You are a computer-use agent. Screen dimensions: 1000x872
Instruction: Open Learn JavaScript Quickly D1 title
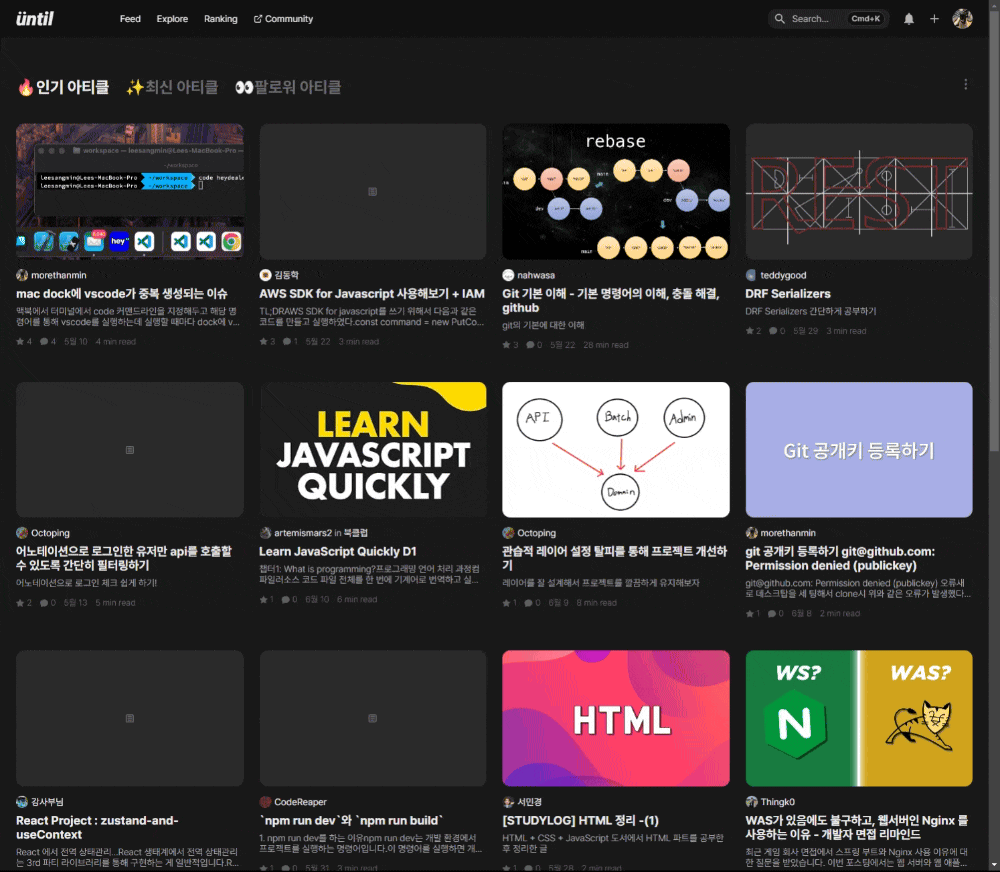pos(337,551)
